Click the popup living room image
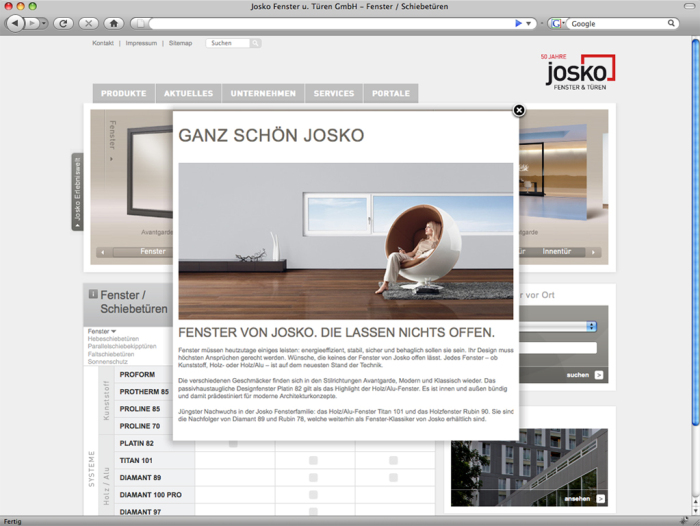The width and height of the screenshot is (700, 526). tap(346, 241)
